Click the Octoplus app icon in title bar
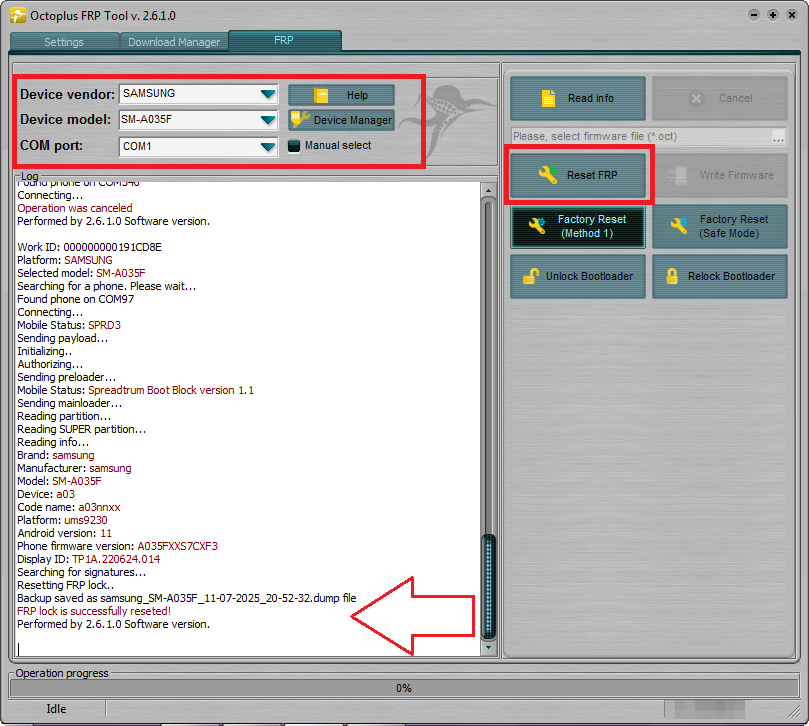This screenshot has height=726, width=809. 18,15
